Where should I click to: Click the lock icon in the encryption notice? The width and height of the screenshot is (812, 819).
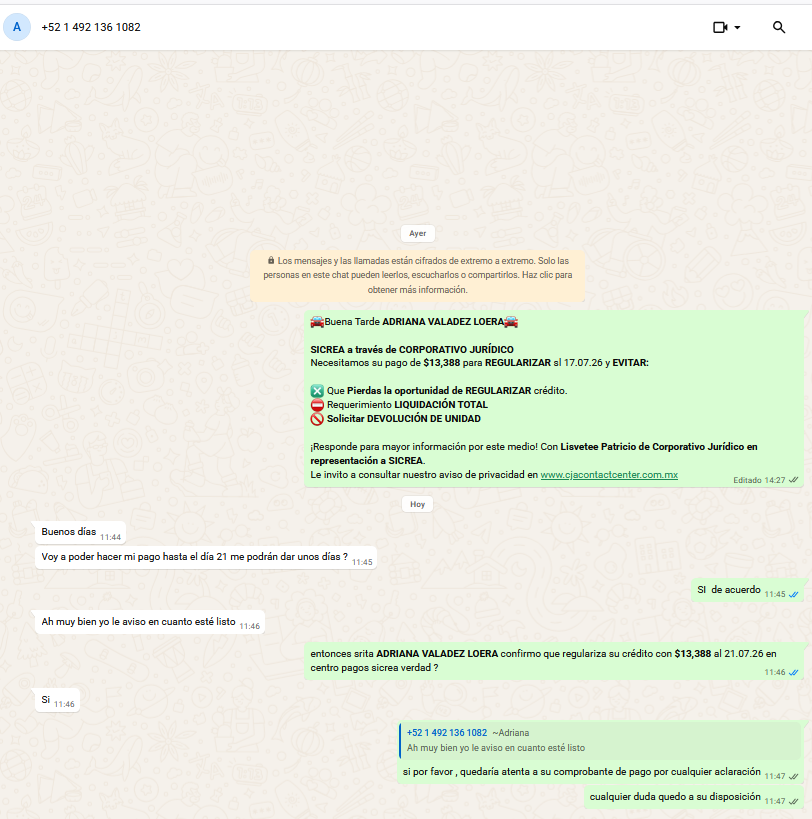(271, 260)
